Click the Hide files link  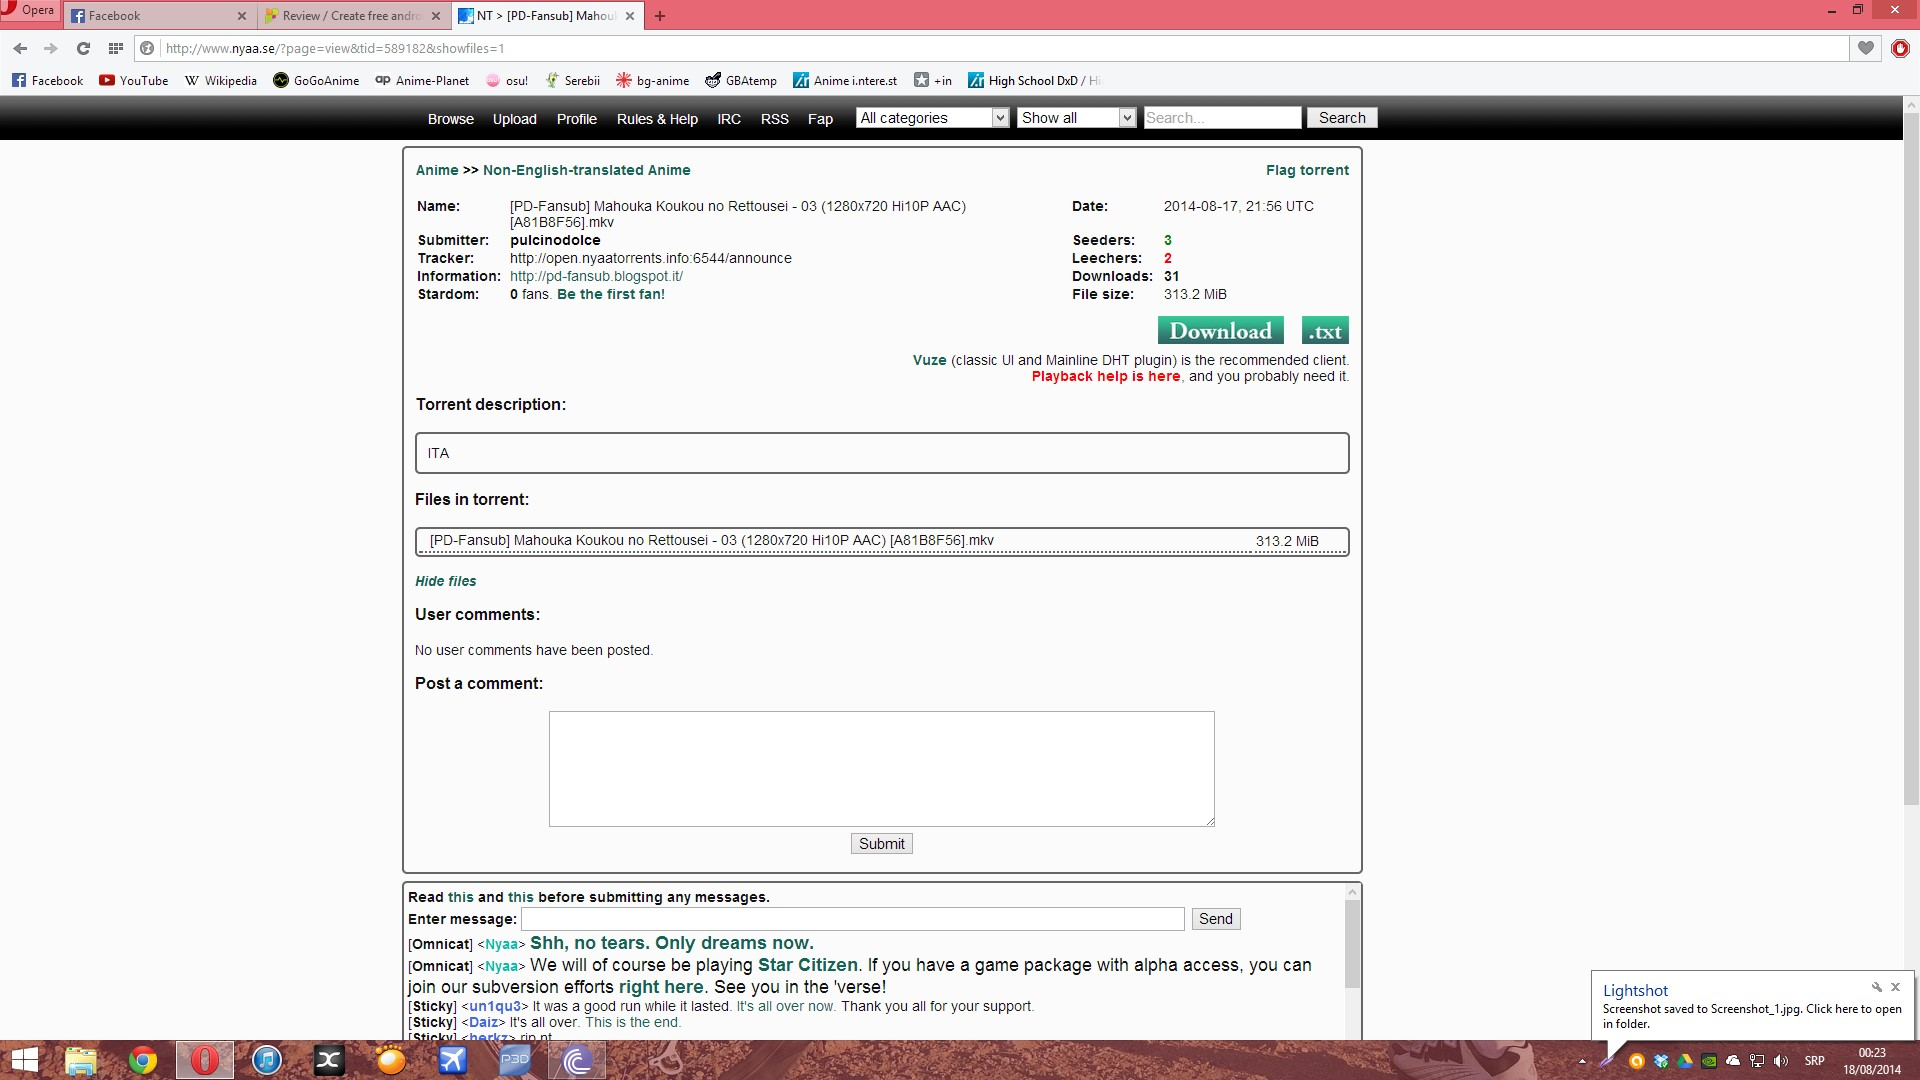pos(446,581)
